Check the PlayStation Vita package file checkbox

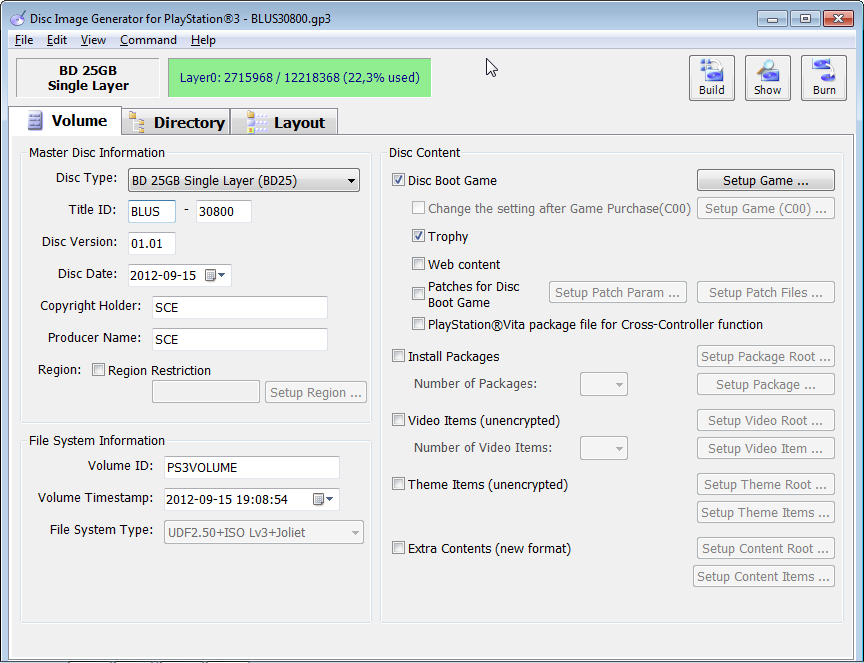pyautogui.click(x=418, y=324)
